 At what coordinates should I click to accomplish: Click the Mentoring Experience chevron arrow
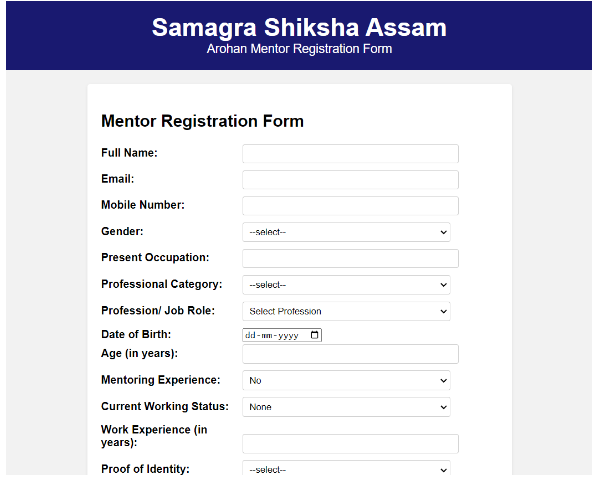click(444, 381)
